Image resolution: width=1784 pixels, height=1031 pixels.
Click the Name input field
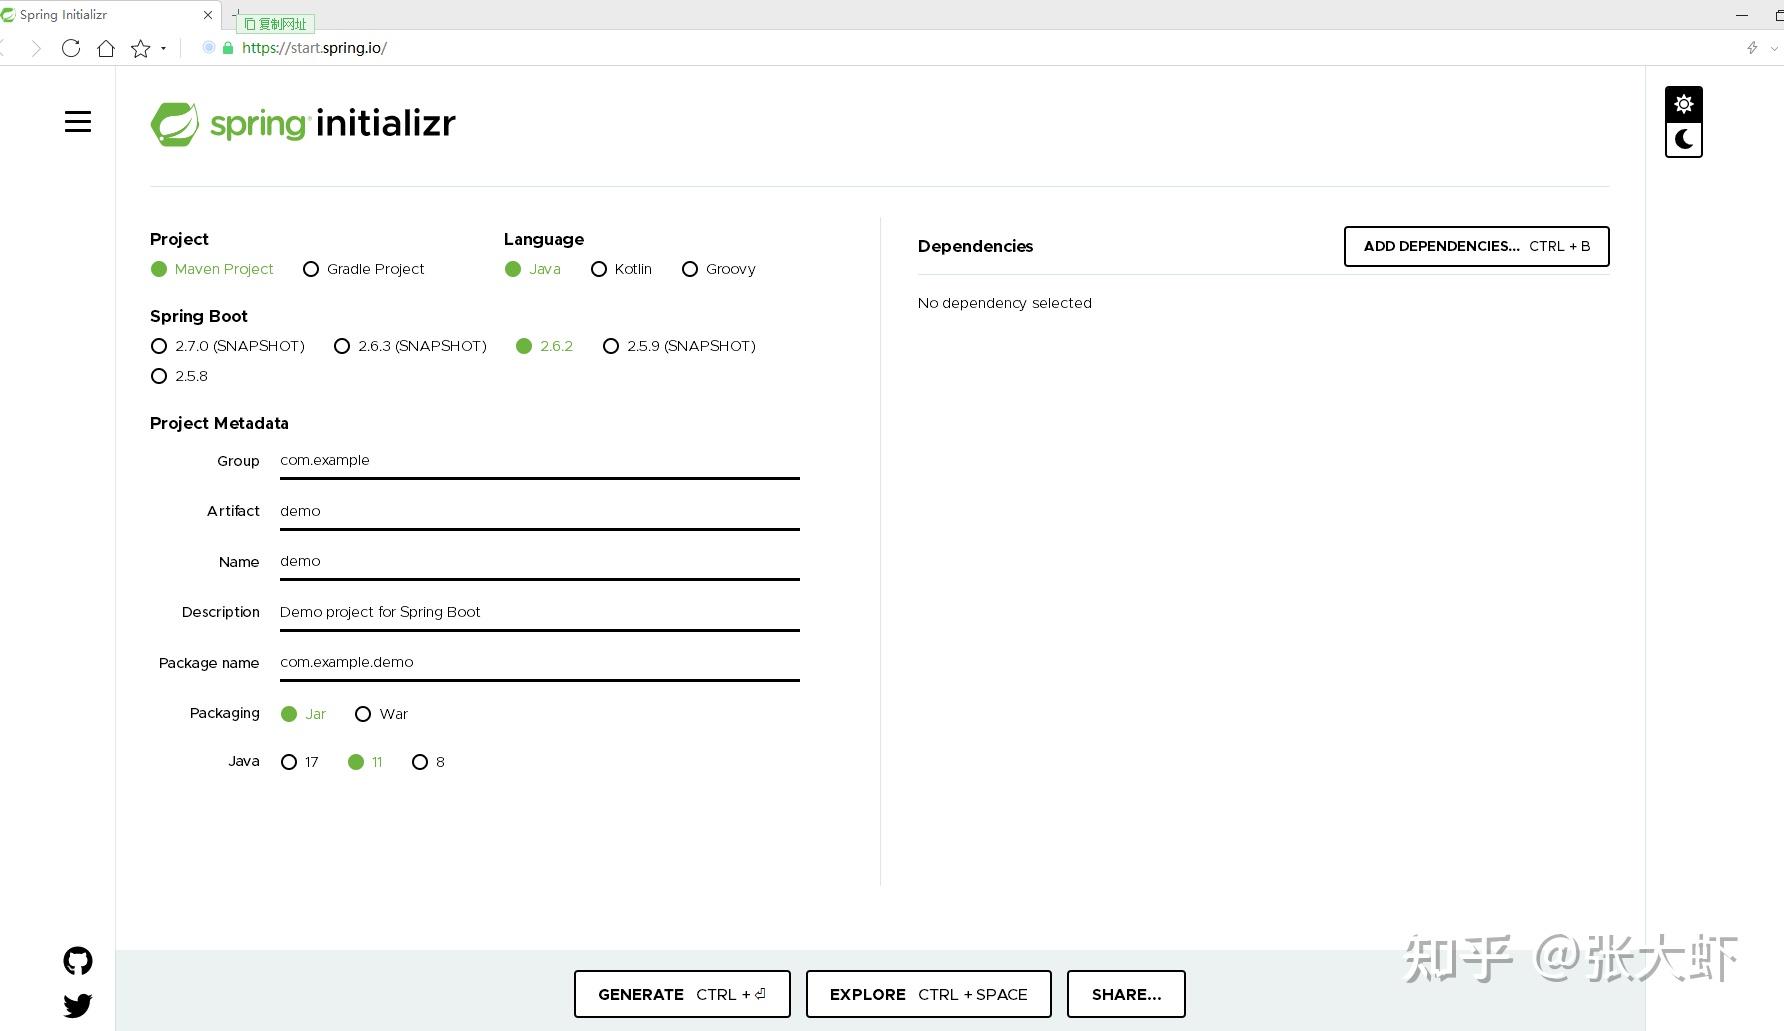(x=540, y=562)
